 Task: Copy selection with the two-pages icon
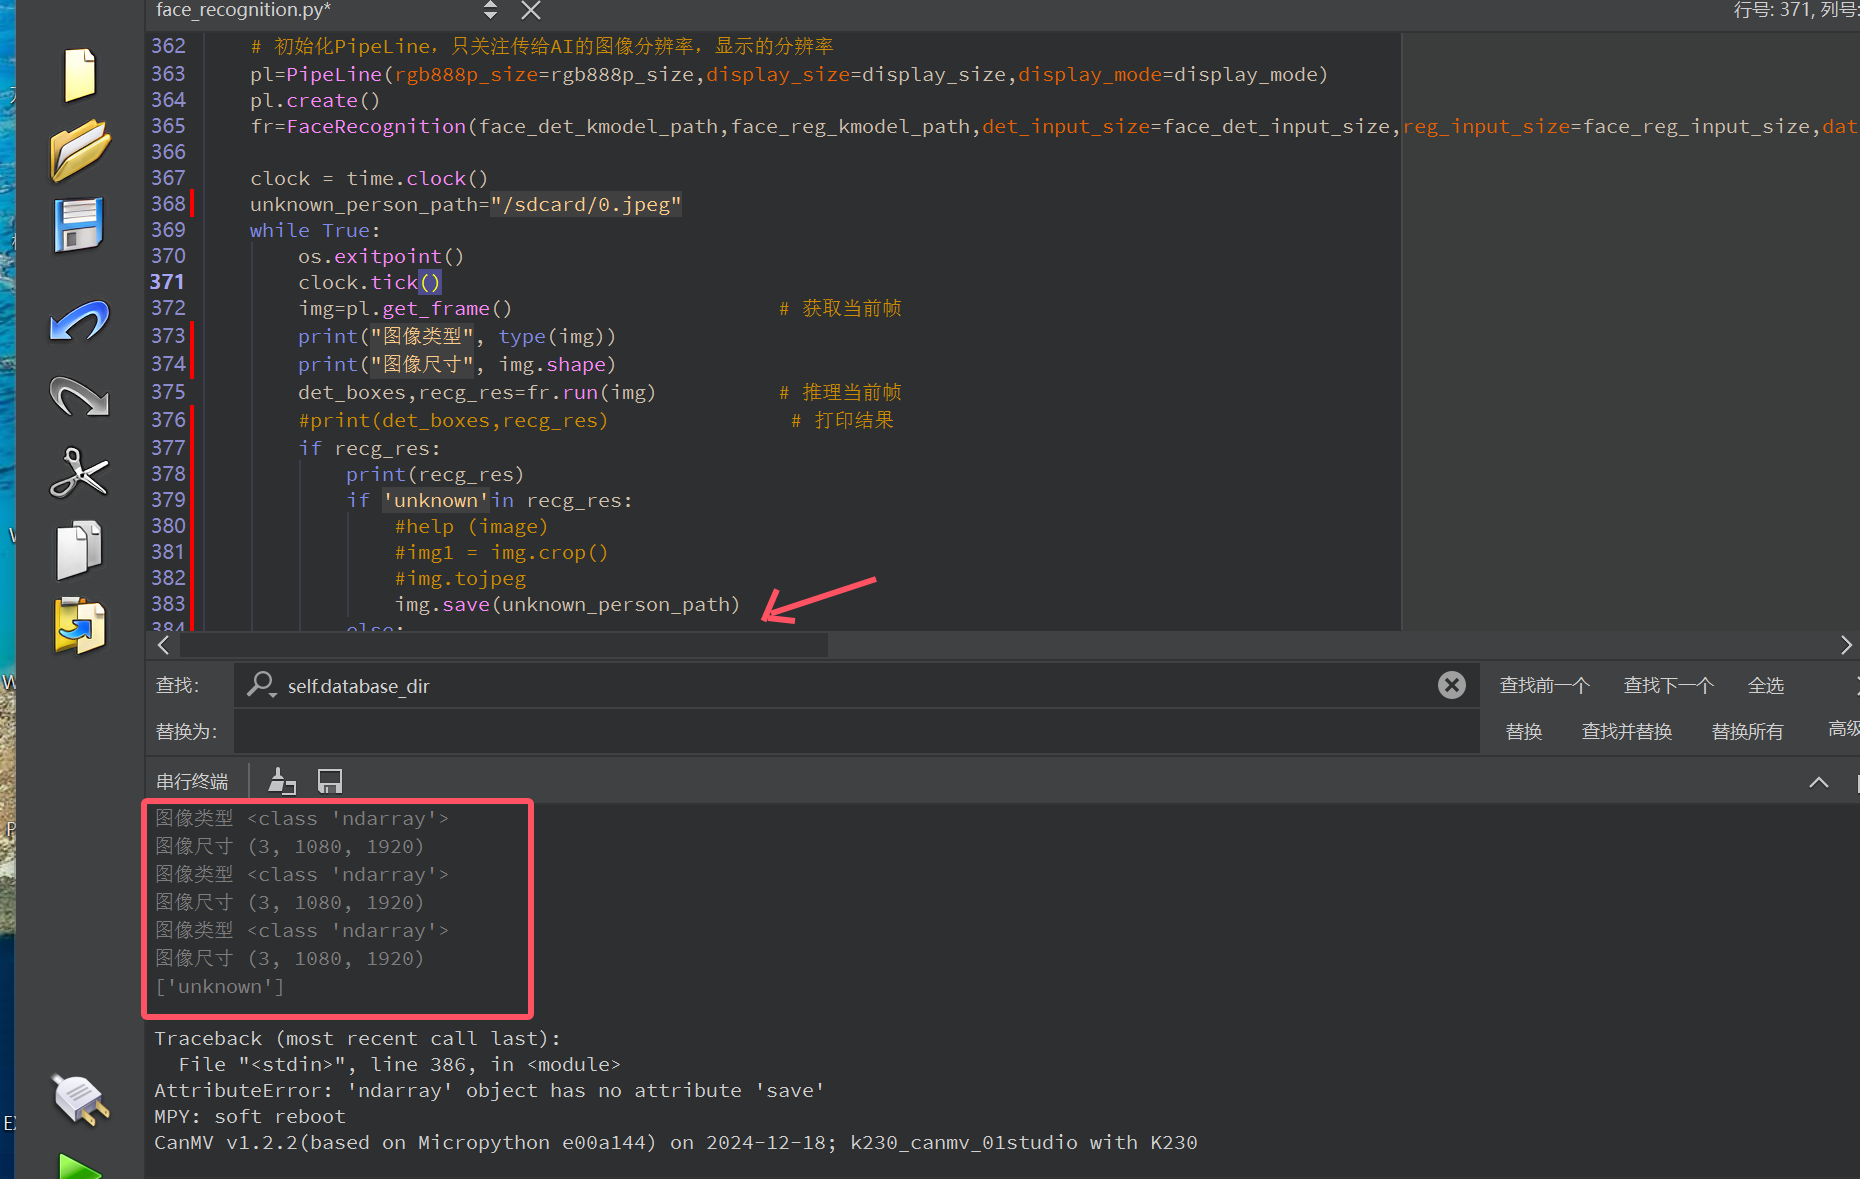pos(79,549)
